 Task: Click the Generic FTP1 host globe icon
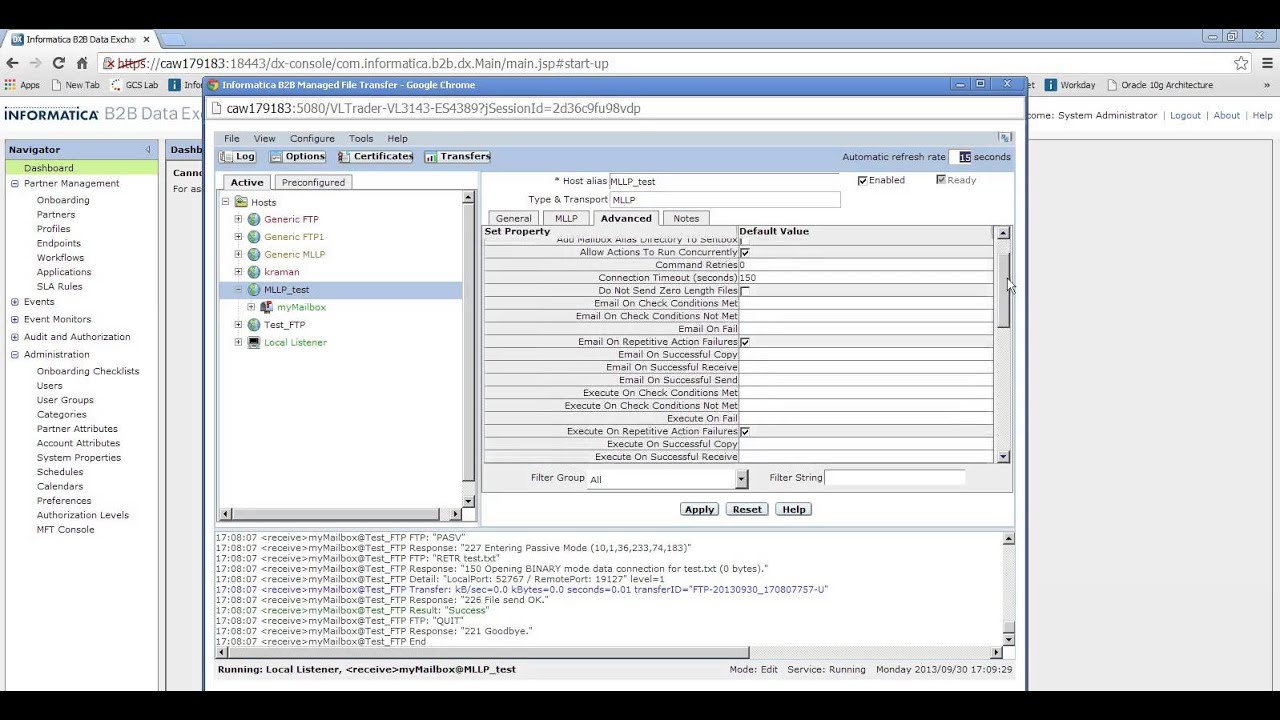254,237
